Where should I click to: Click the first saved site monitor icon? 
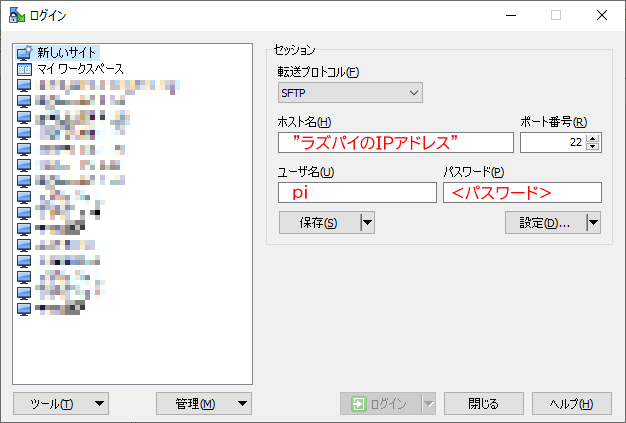[25, 85]
